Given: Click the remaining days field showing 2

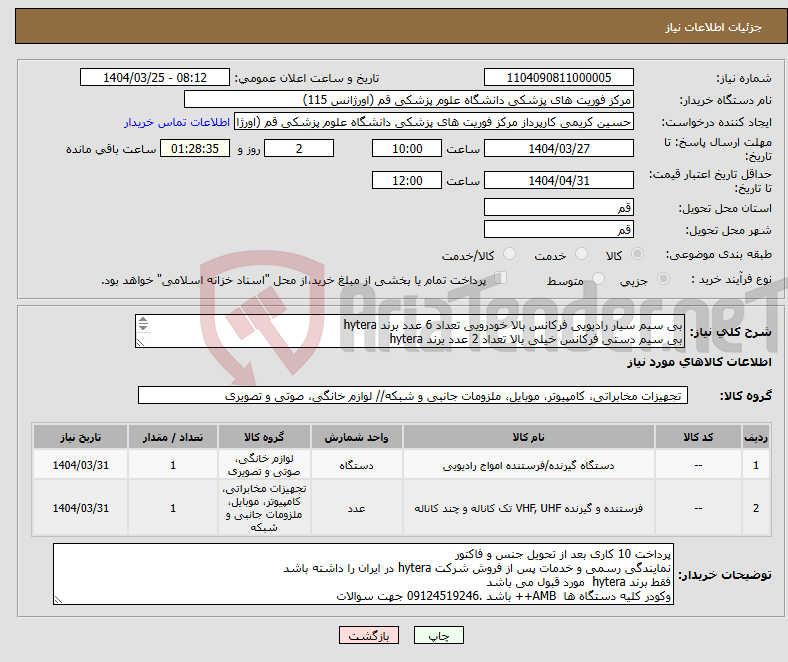Looking at the screenshot, I should 299,148.
